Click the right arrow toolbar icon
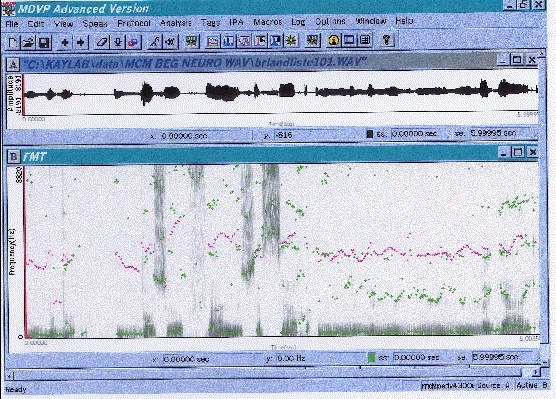The height and width of the screenshot is (399, 556). point(81,42)
